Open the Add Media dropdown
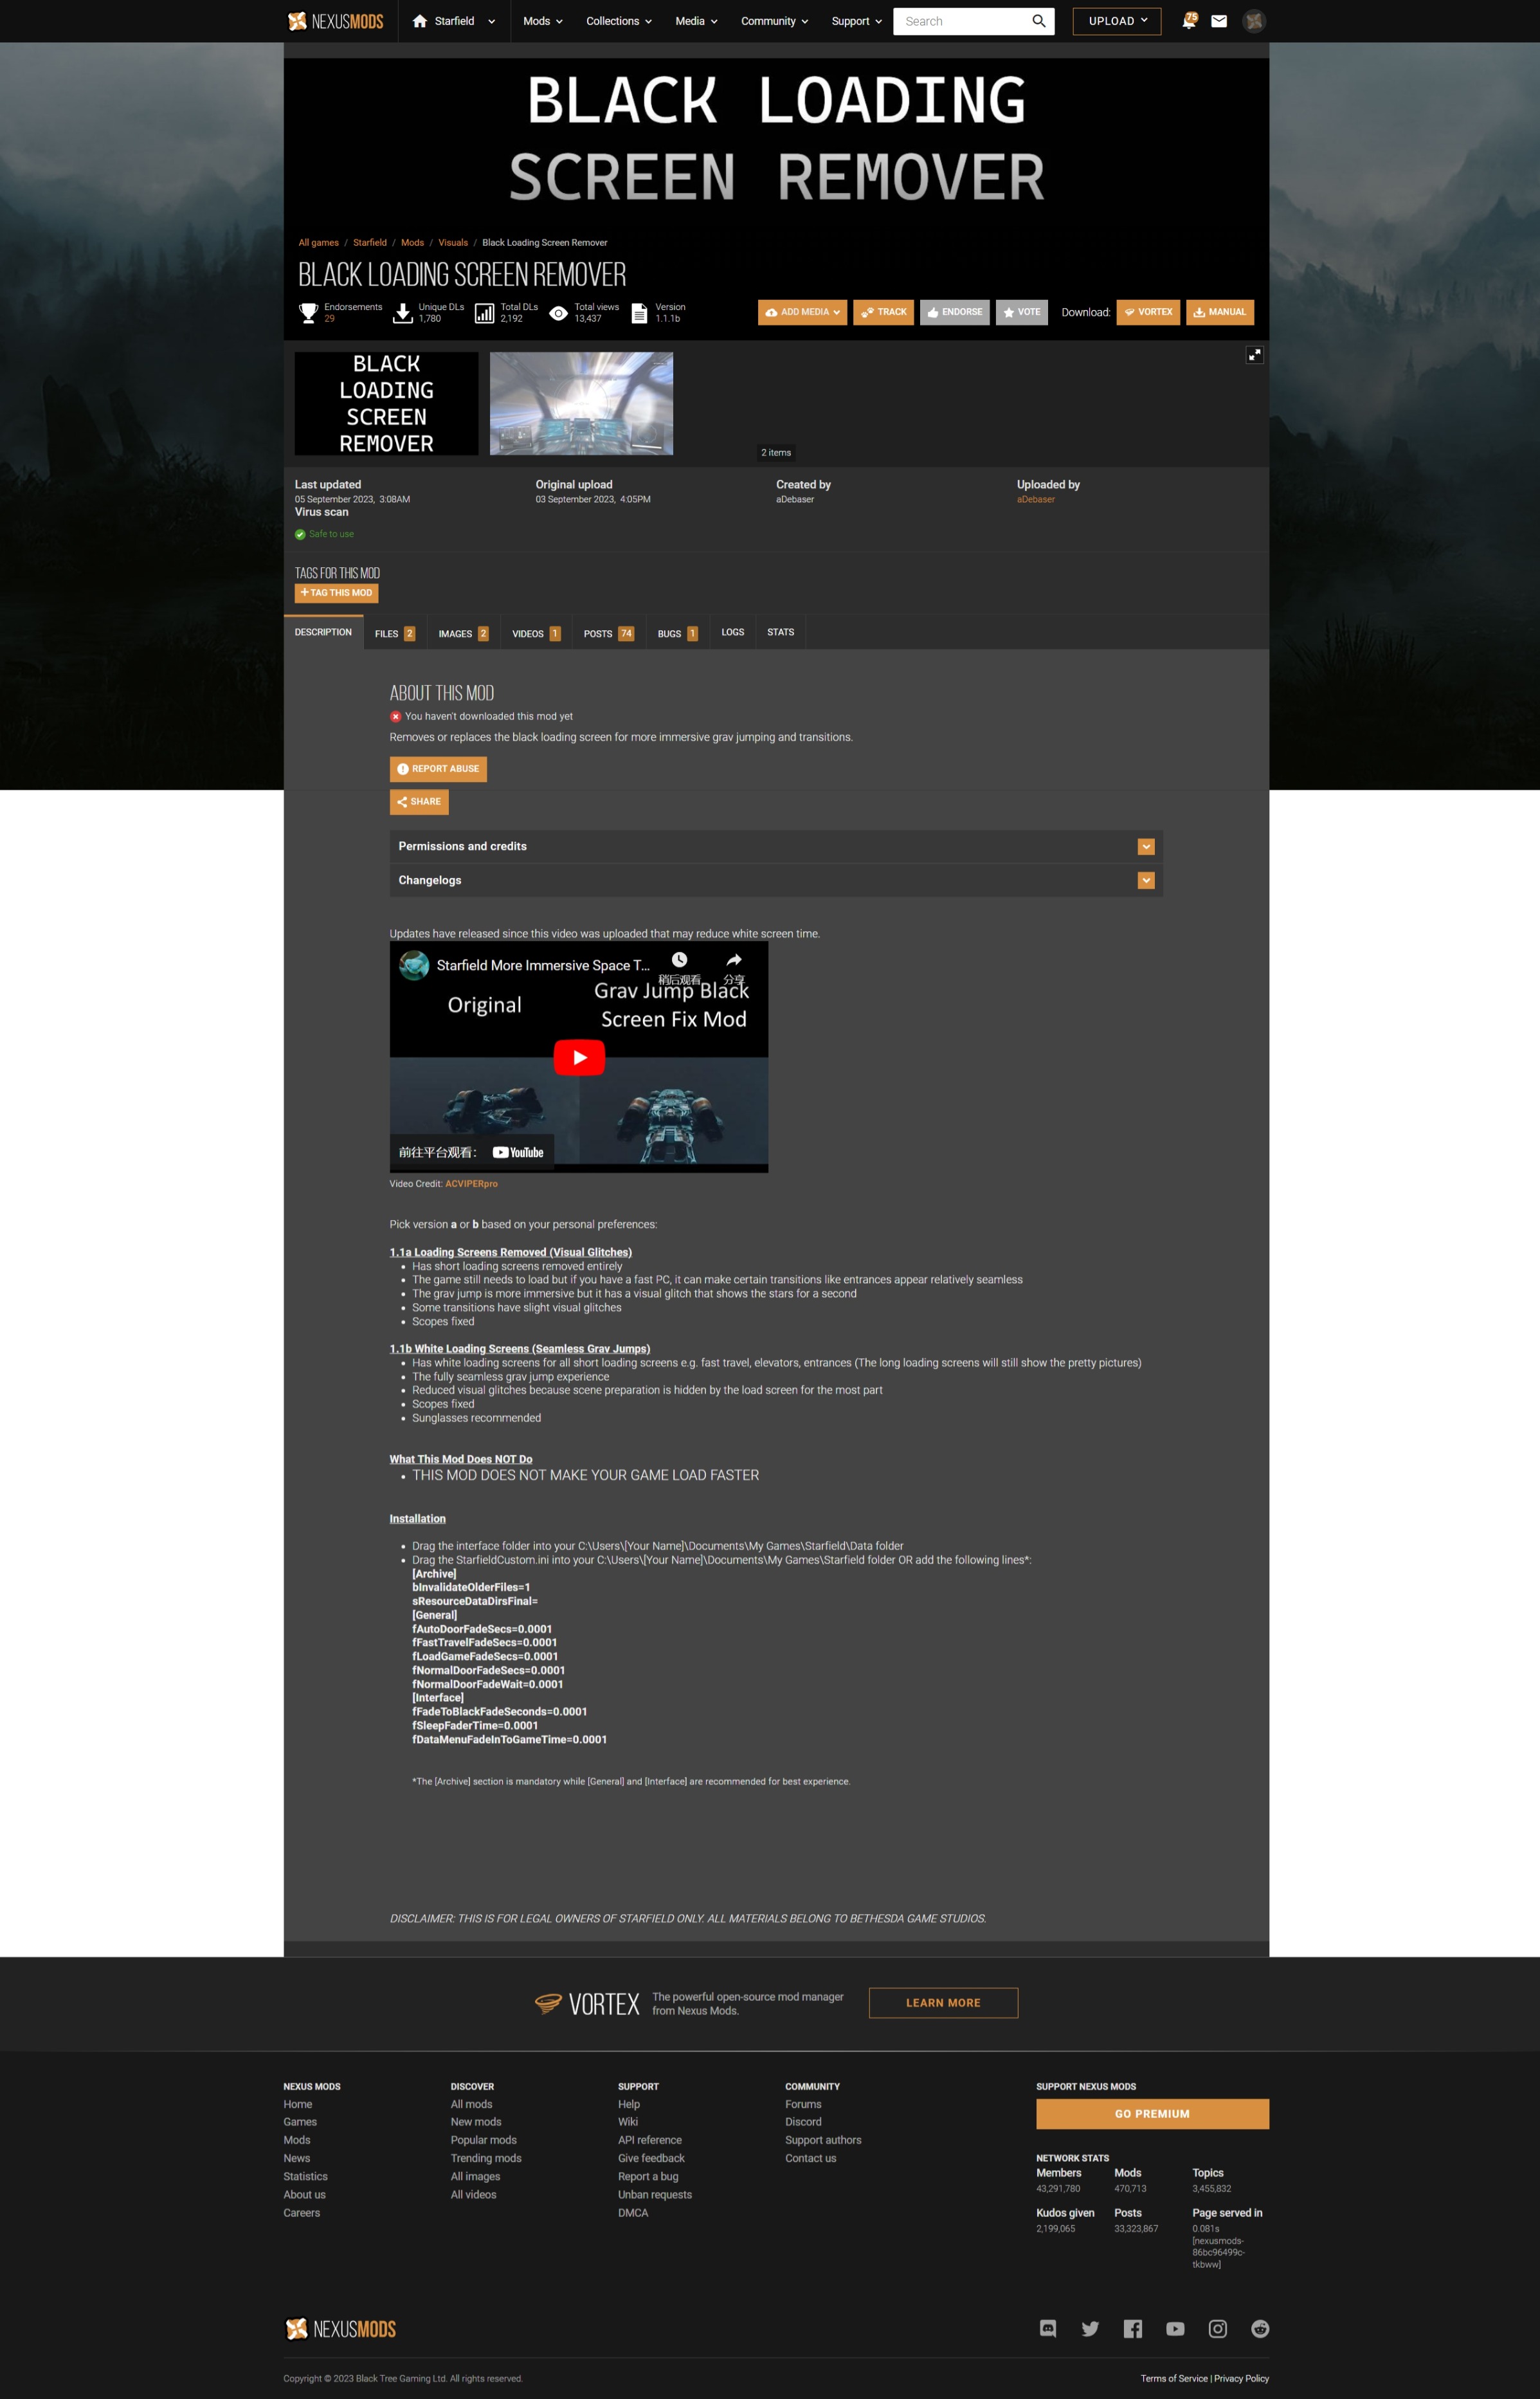The height and width of the screenshot is (2399, 1540). pos(802,312)
